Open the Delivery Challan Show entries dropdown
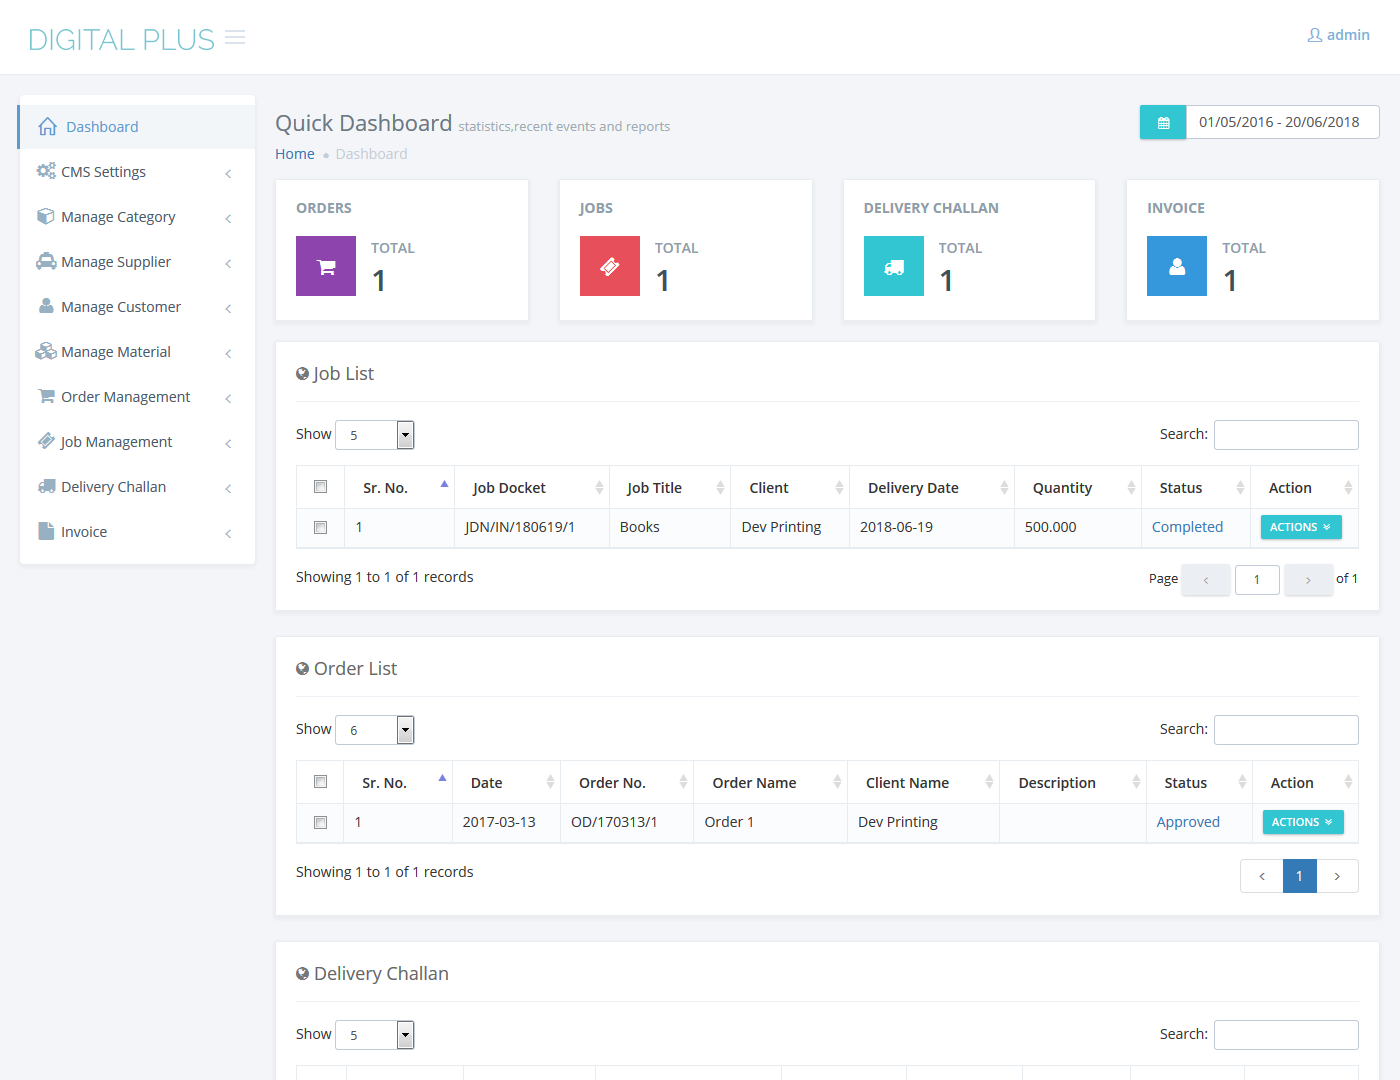This screenshot has height=1080, width=1400. pyautogui.click(x=375, y=1035)
